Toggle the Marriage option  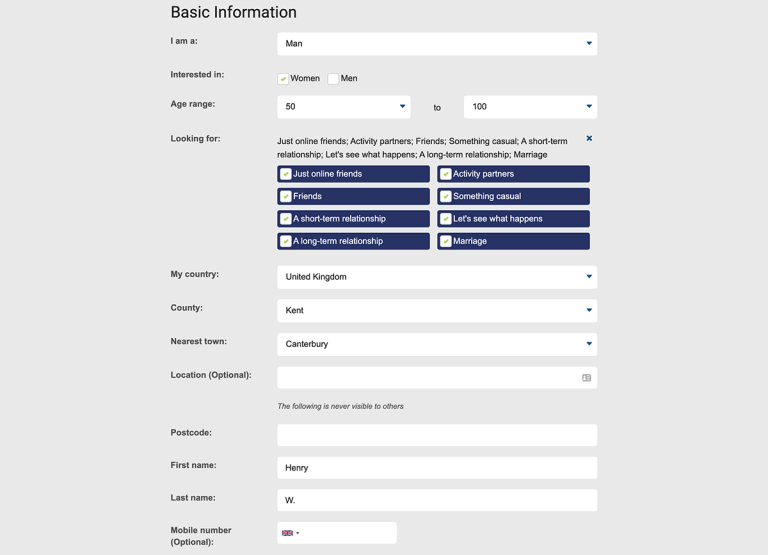point(513,241)
